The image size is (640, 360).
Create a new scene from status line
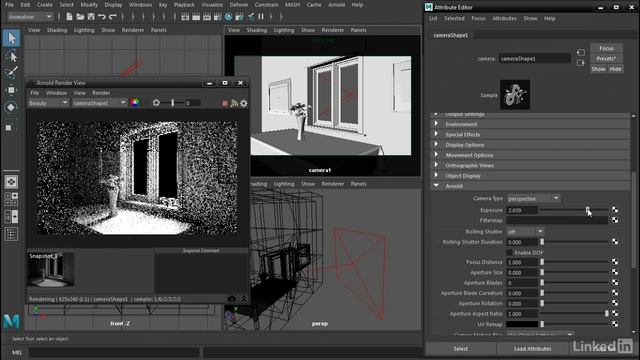[x=69, y=17]
